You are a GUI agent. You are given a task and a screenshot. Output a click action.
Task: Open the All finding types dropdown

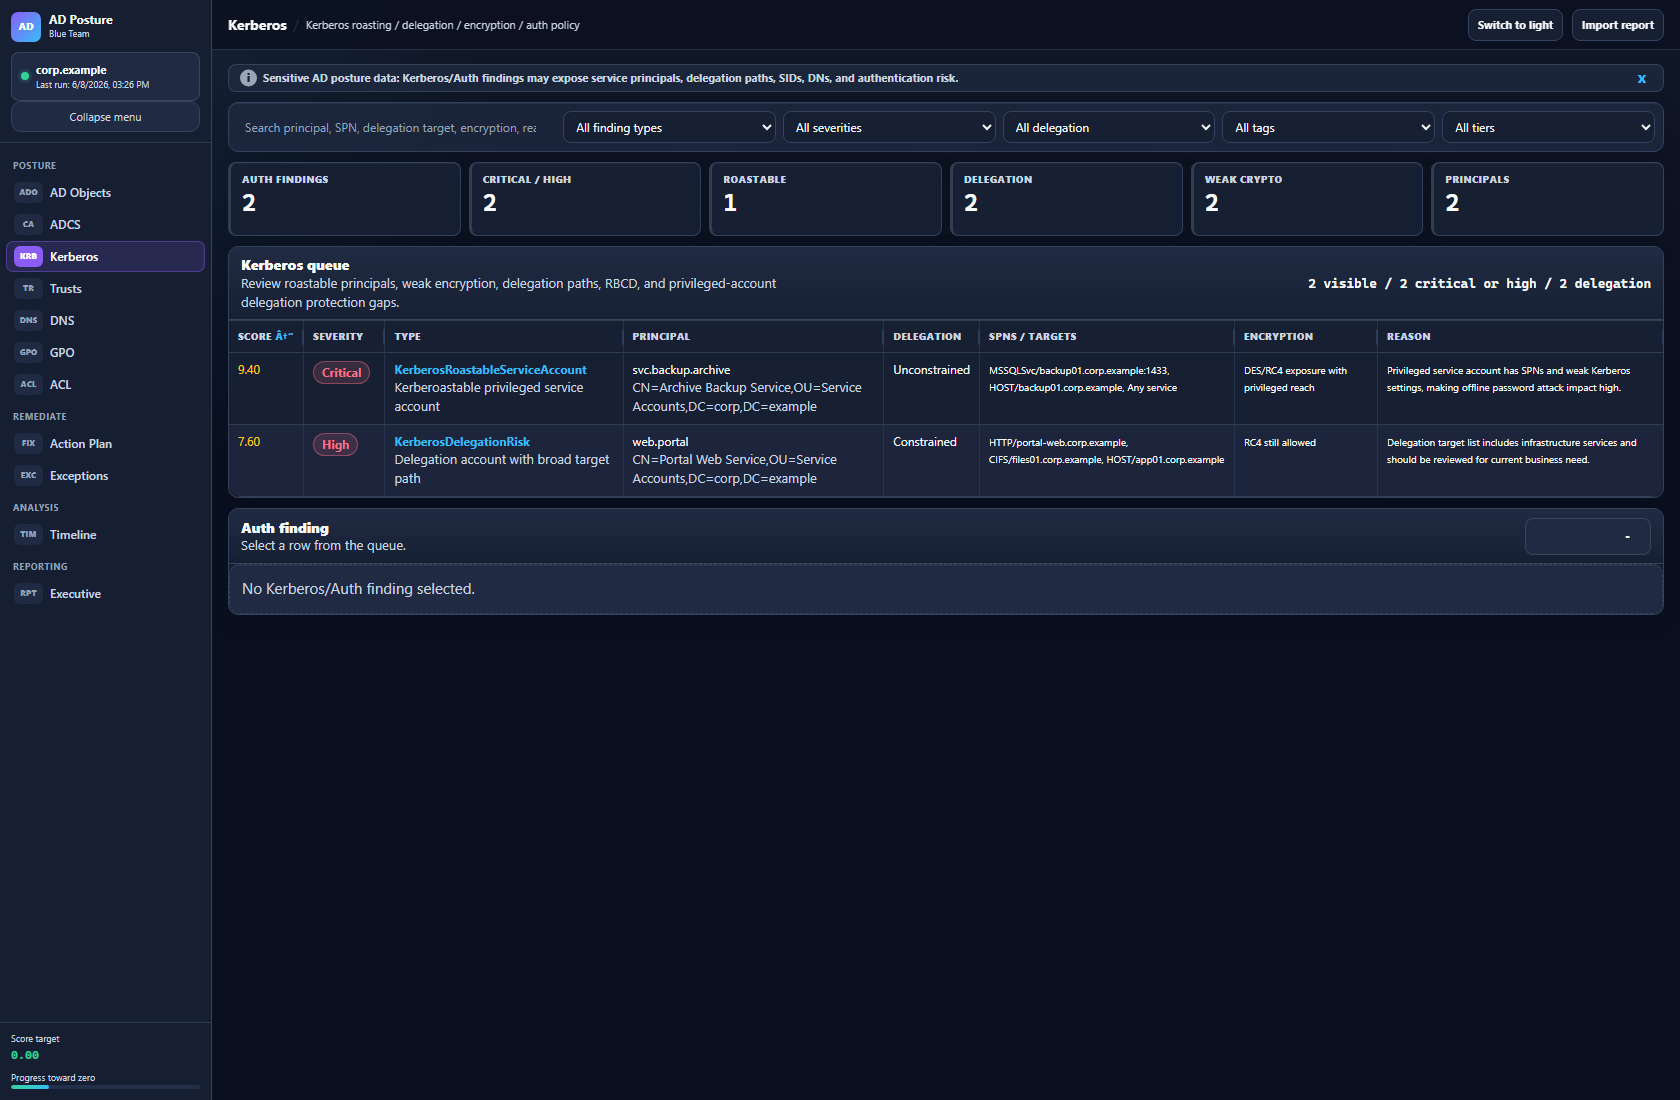tap(669, 128)
